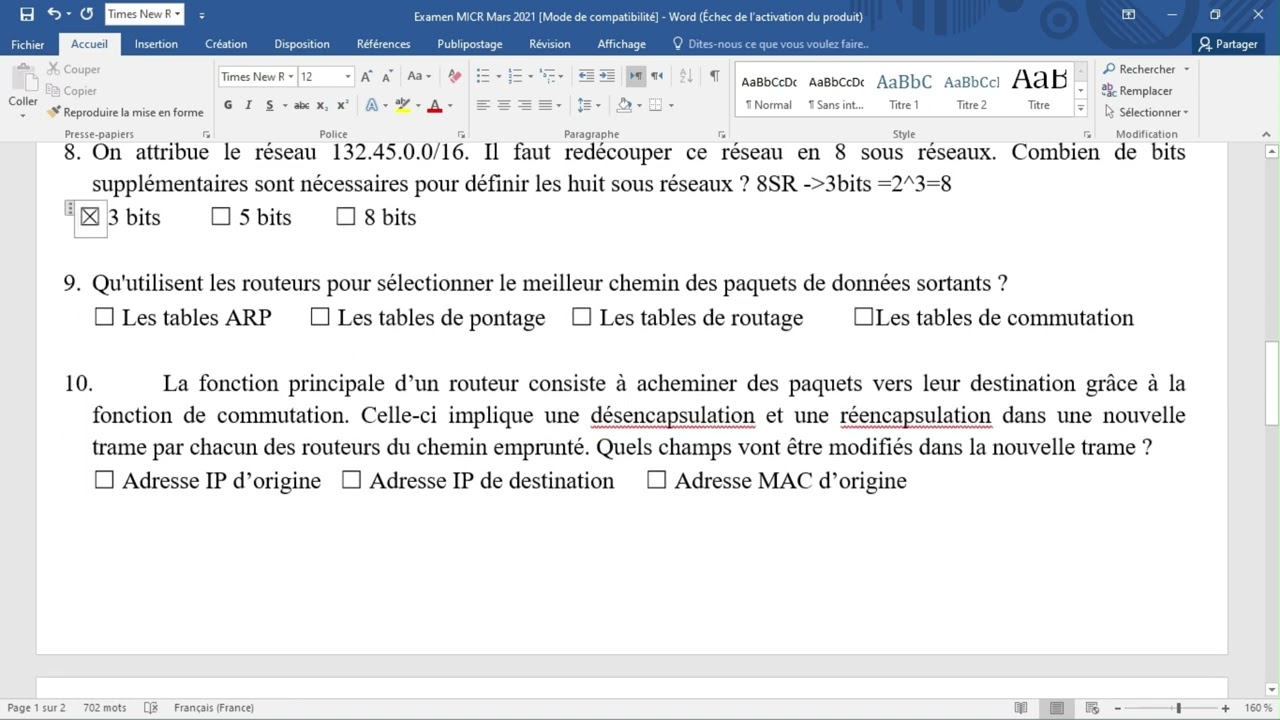Align text right
Screen dimensions: 1280x720
[x=524, y=105]
